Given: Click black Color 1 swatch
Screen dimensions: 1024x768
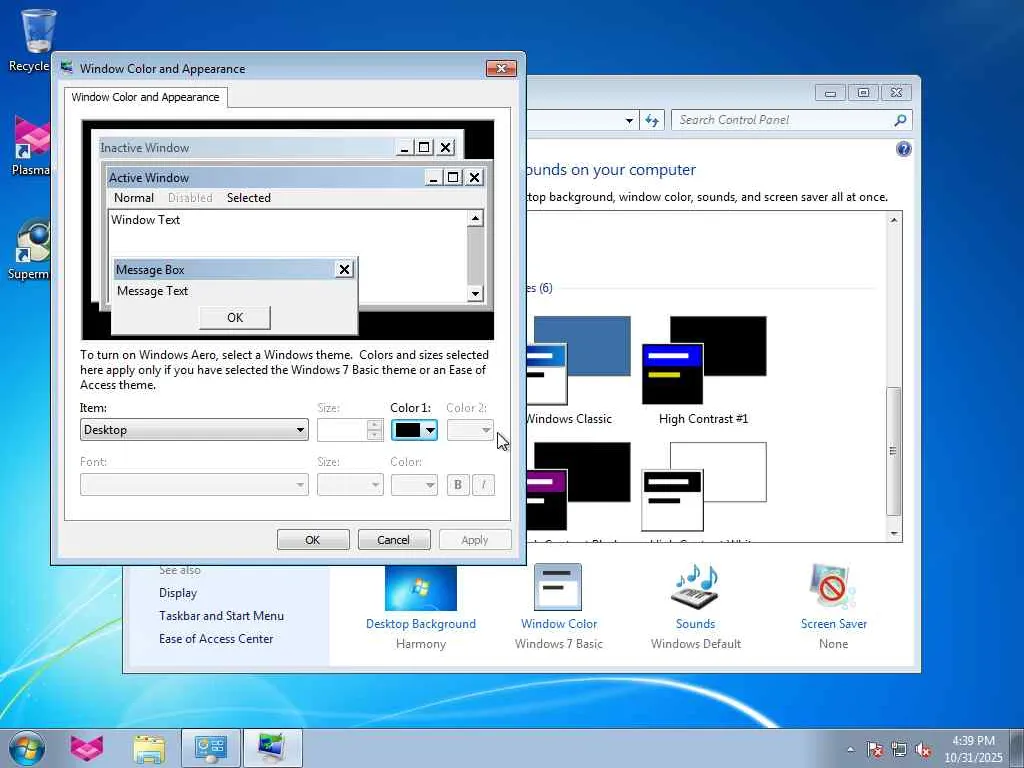Looking at the screenshot, I should [x=408, y=430].
